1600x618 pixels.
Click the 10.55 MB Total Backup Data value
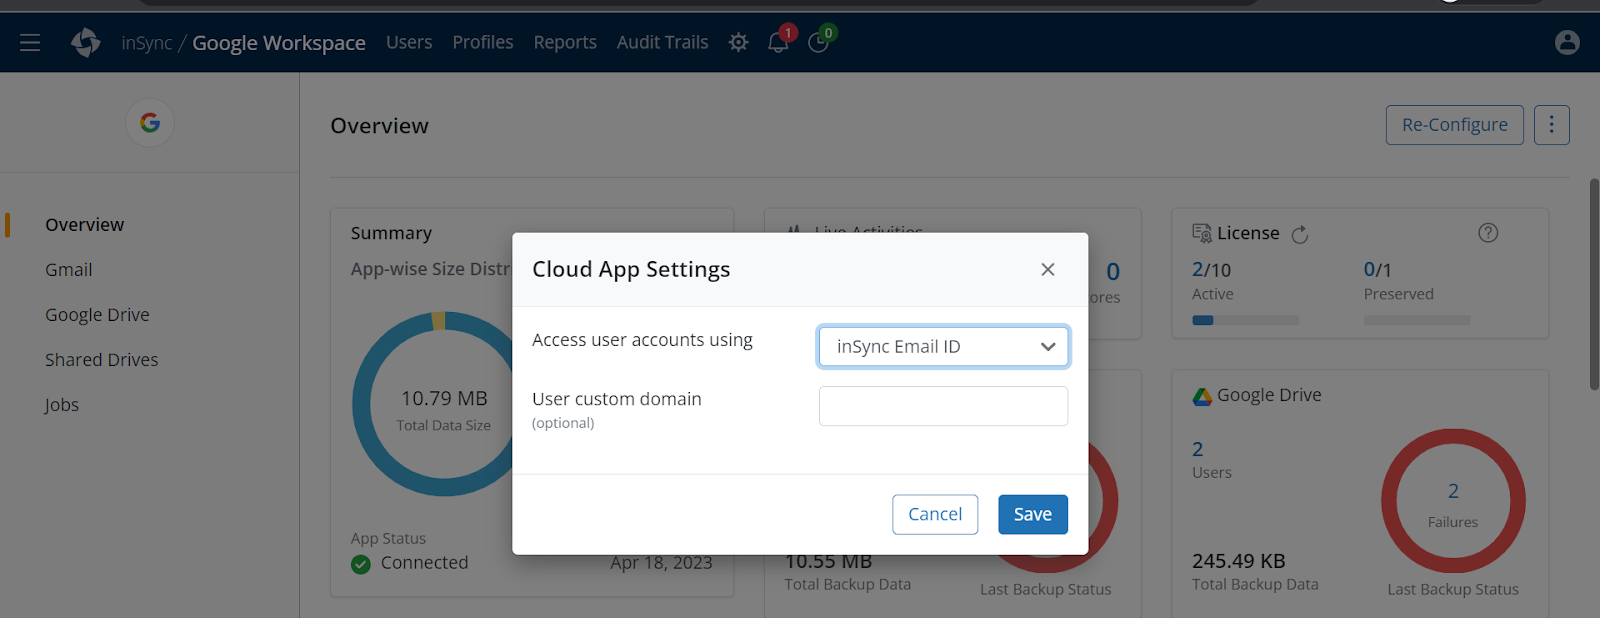click(x=829, y=562)
